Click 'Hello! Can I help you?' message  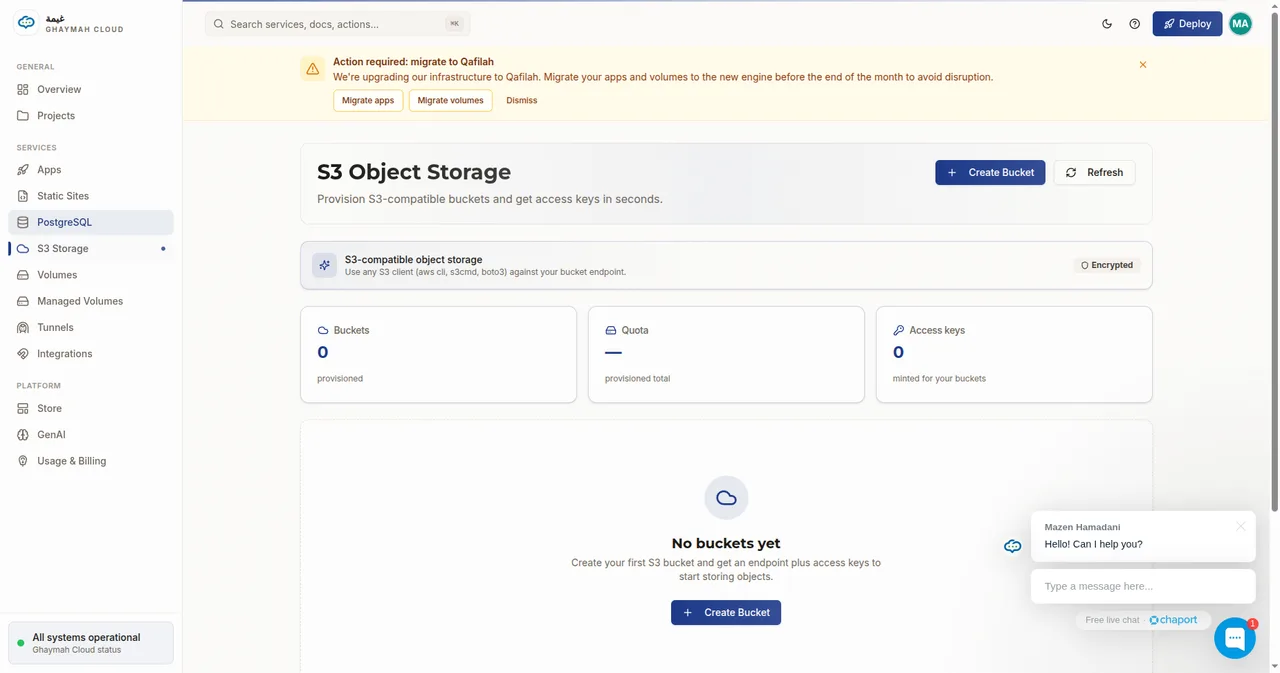tap(1093, 544)
